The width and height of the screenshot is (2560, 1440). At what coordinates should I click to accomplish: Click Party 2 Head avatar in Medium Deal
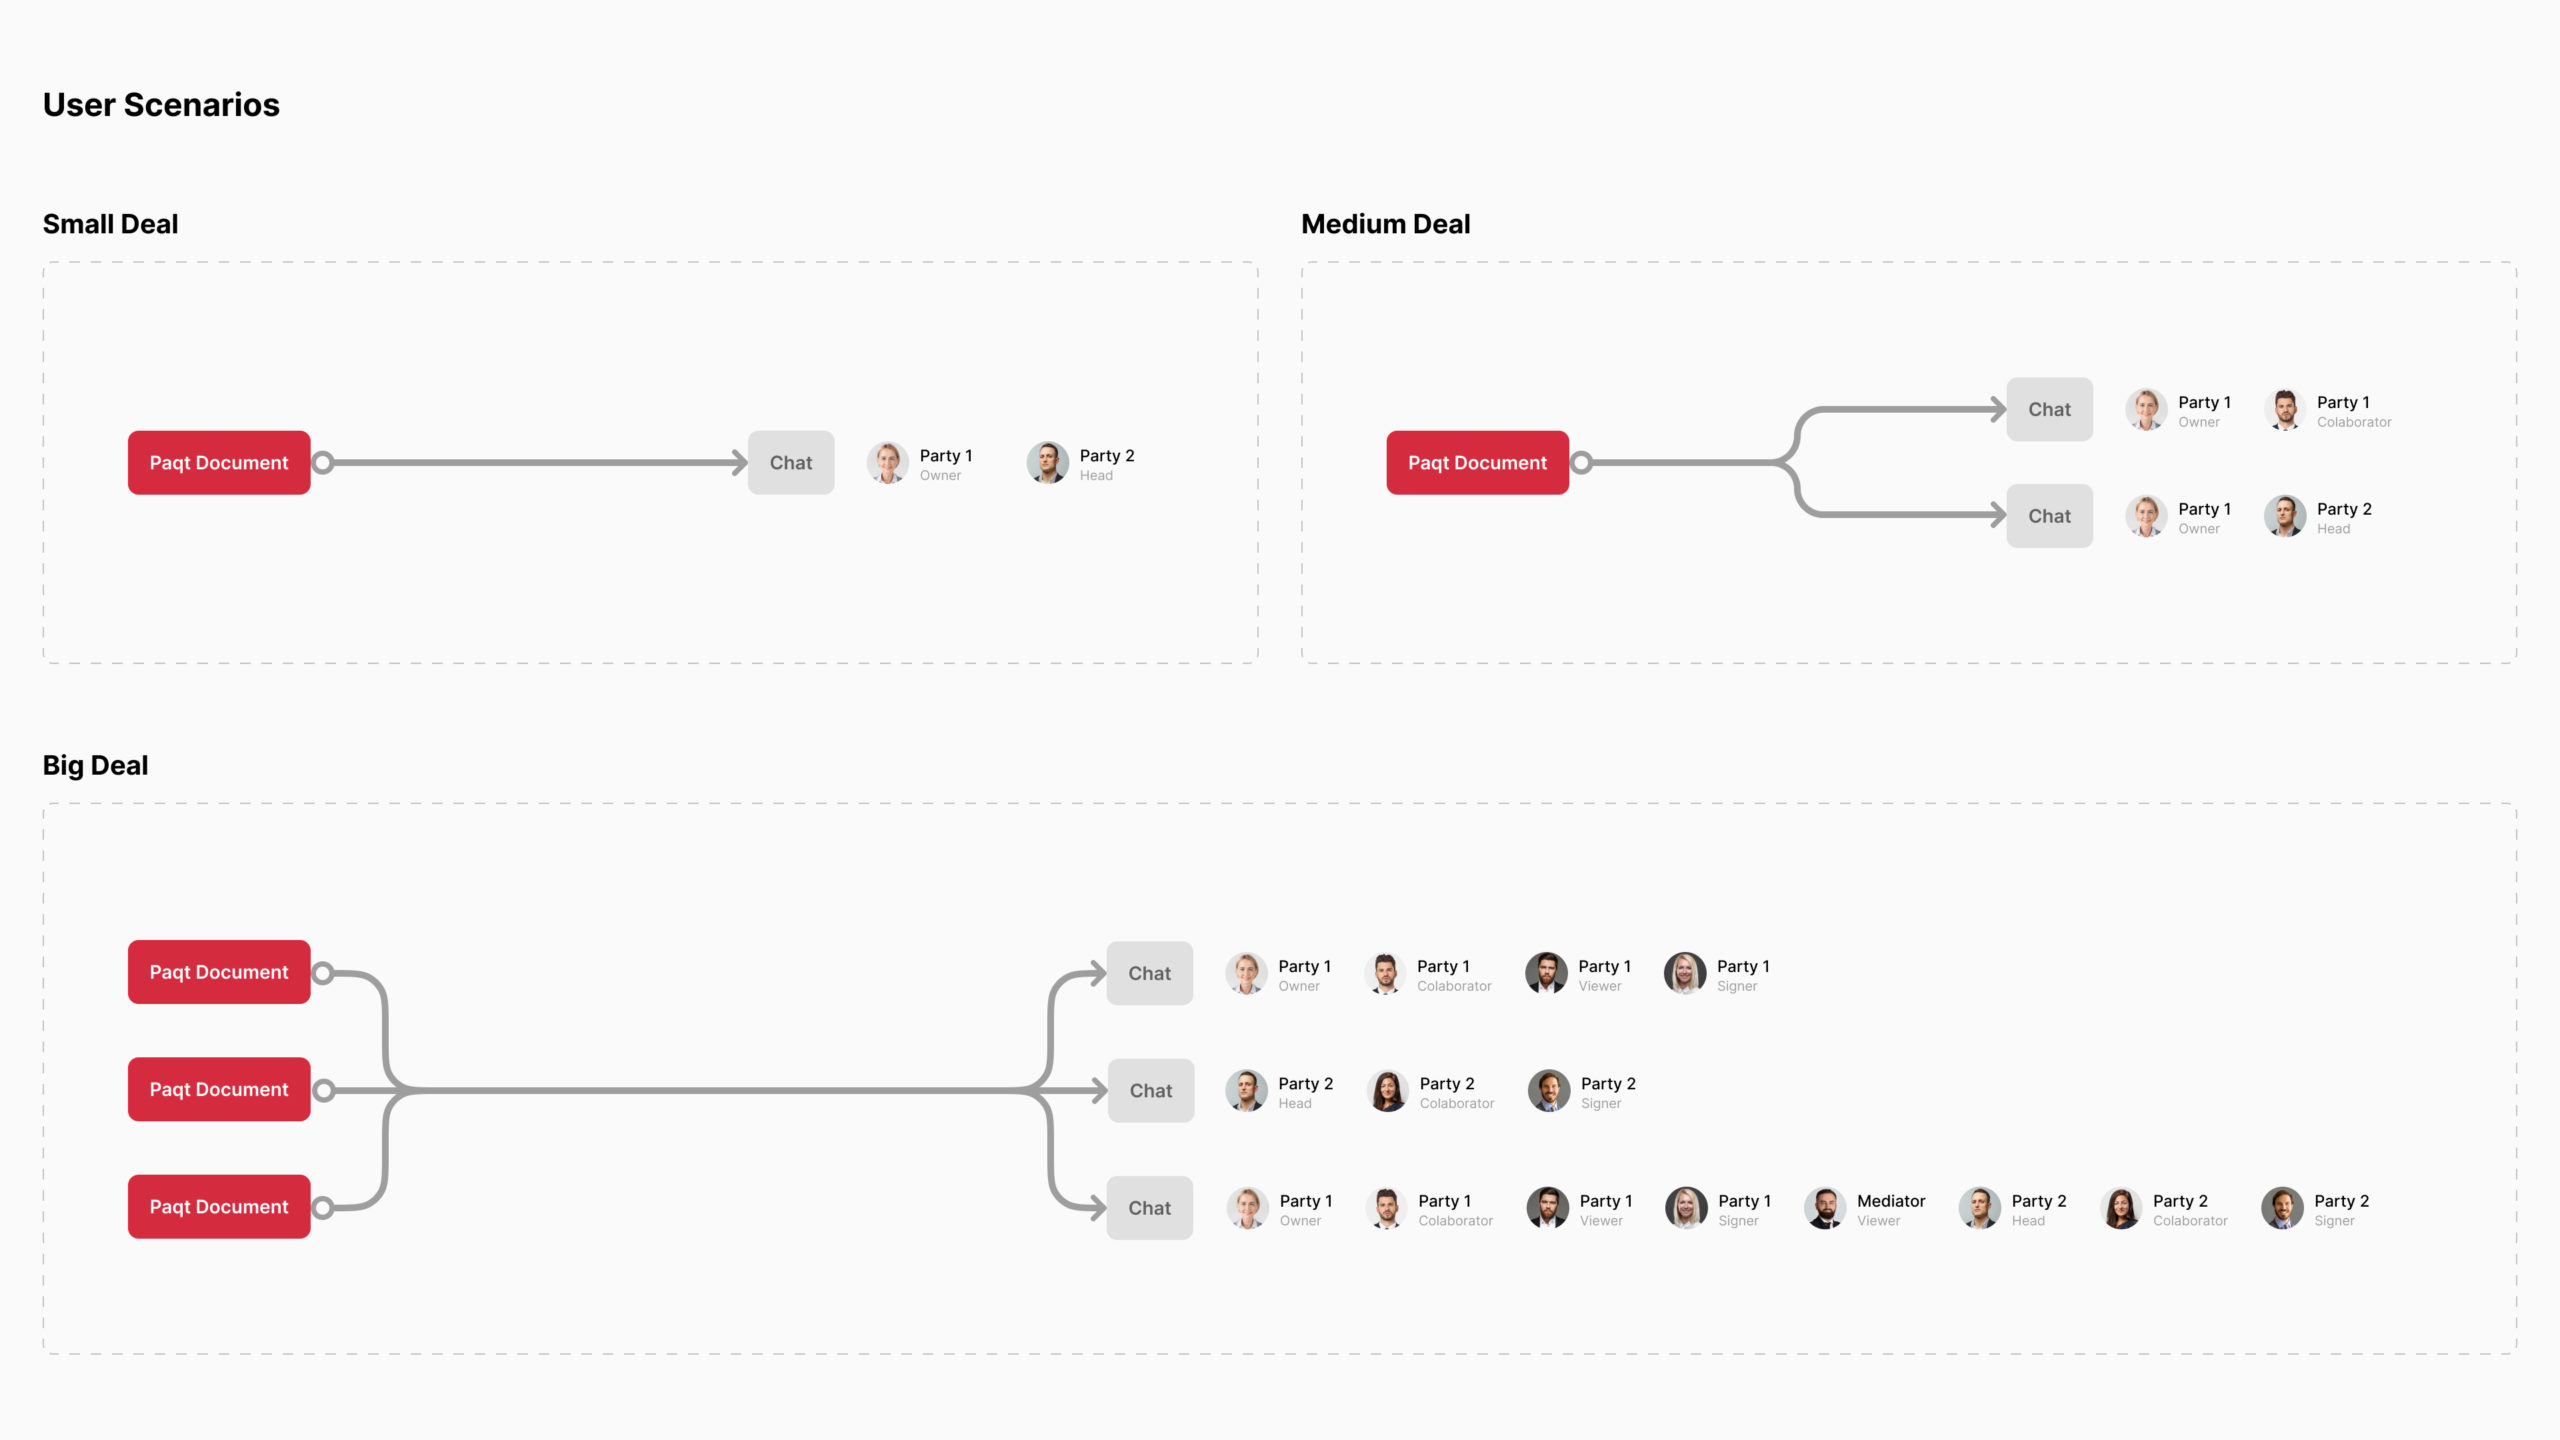2285,517
